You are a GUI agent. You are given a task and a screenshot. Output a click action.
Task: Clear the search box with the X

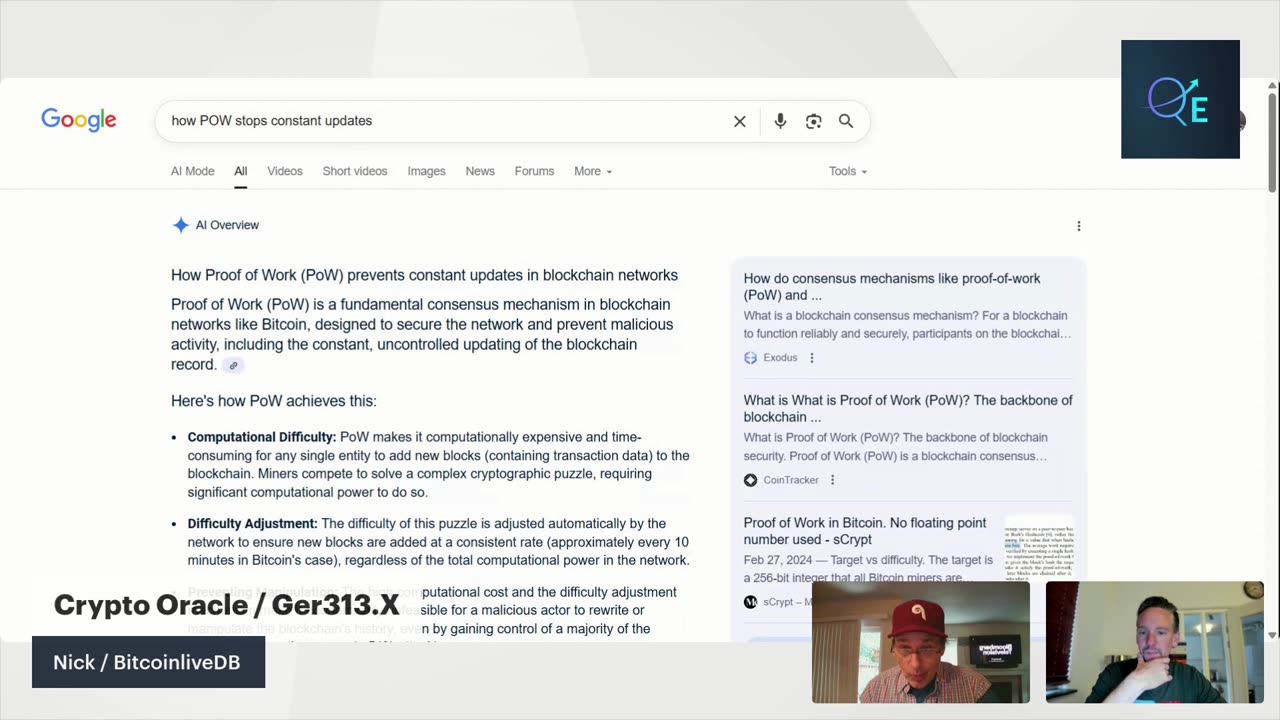pyautogui.click(x=740, y=121)
